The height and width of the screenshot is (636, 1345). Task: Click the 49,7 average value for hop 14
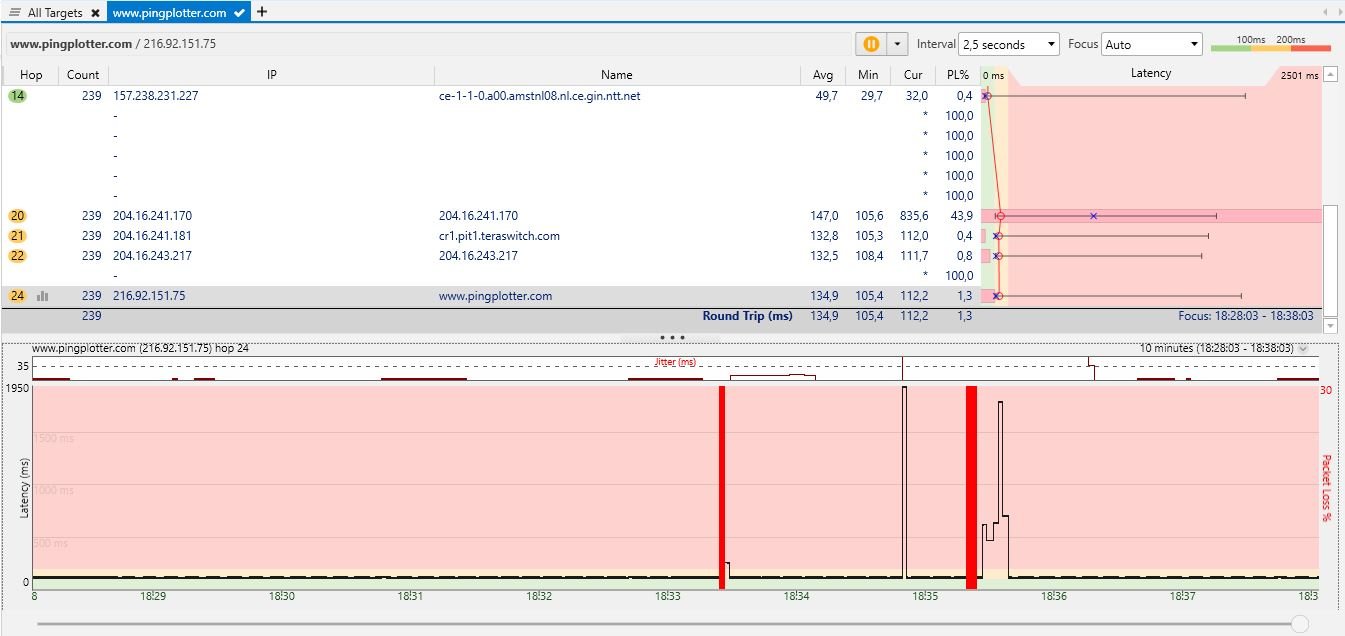[x=827, y=96]
